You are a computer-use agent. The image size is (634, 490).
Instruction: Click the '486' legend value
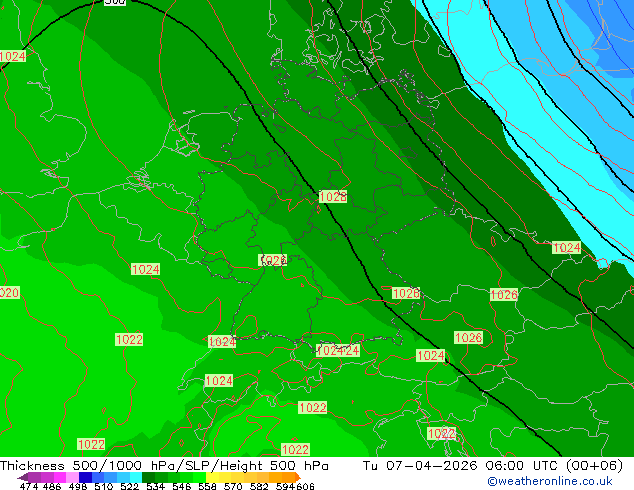coord(52,486)
